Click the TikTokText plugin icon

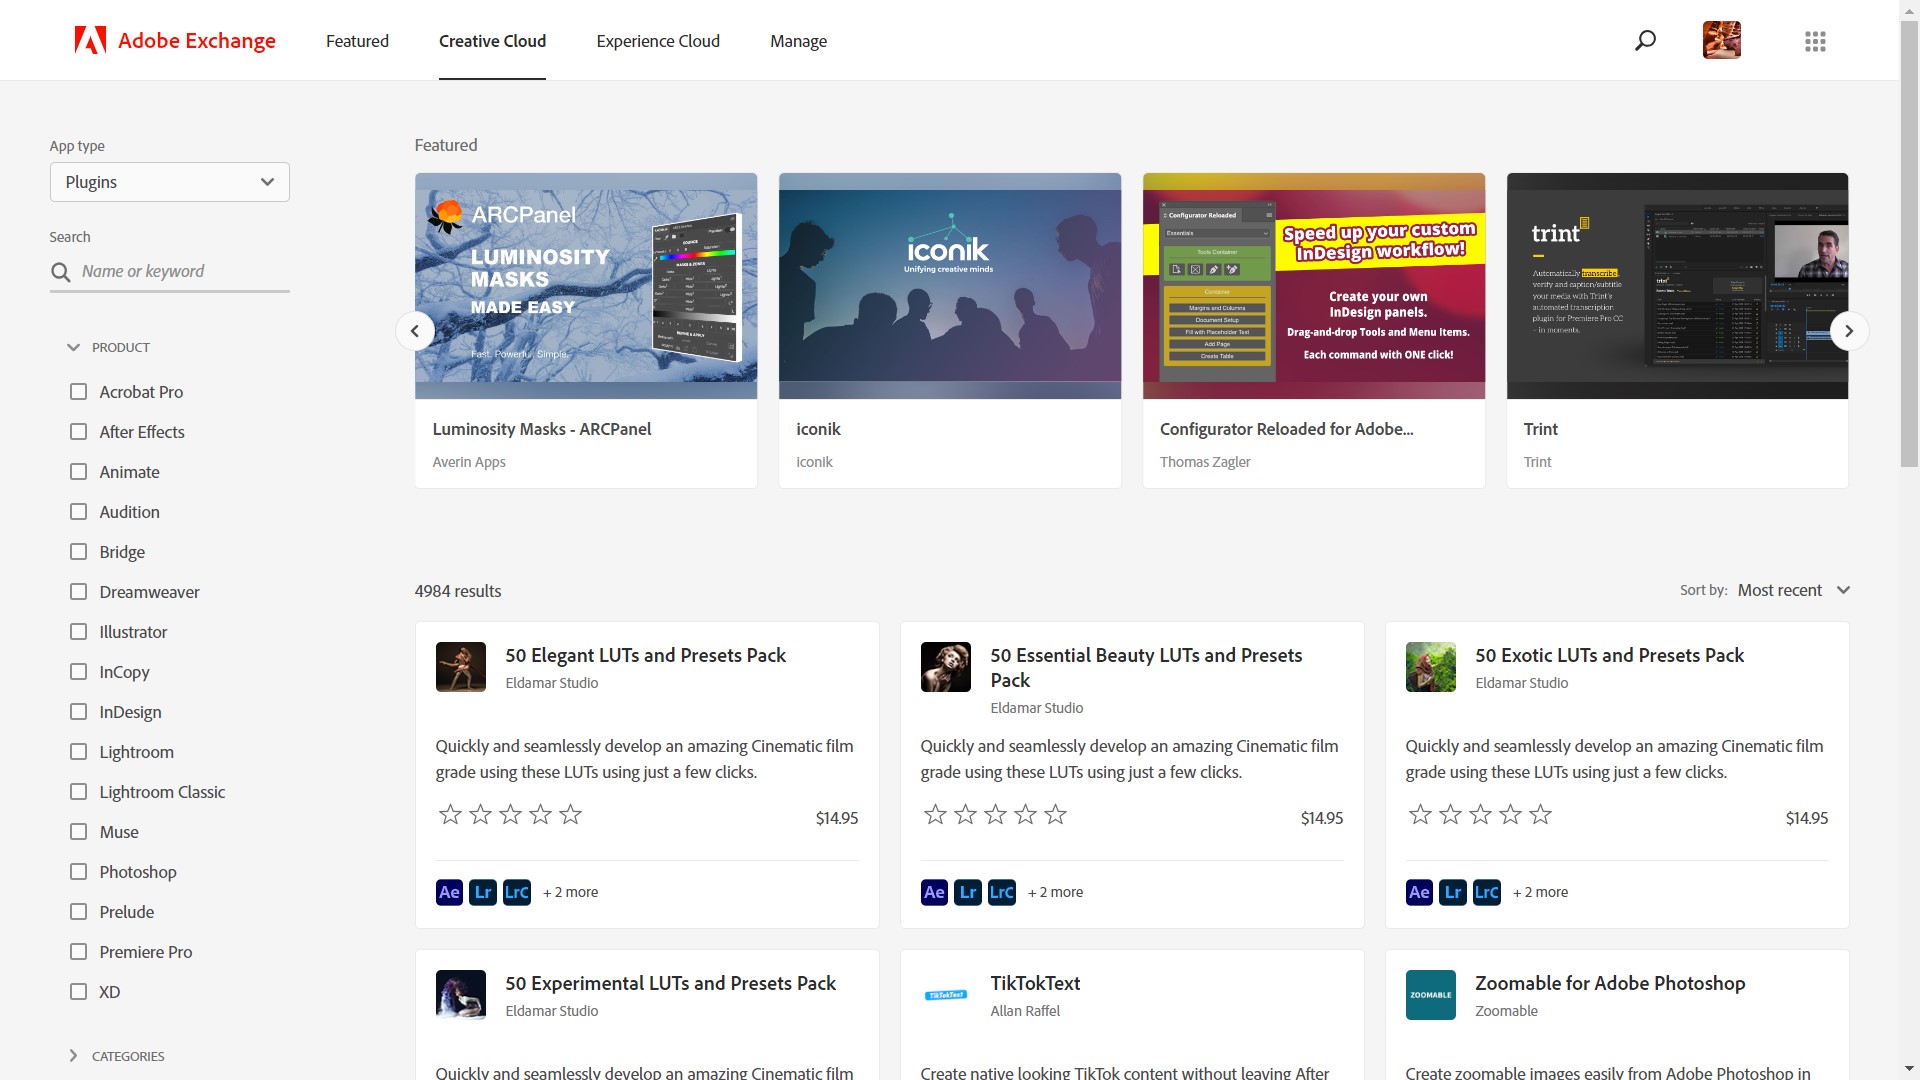point(946,995)
